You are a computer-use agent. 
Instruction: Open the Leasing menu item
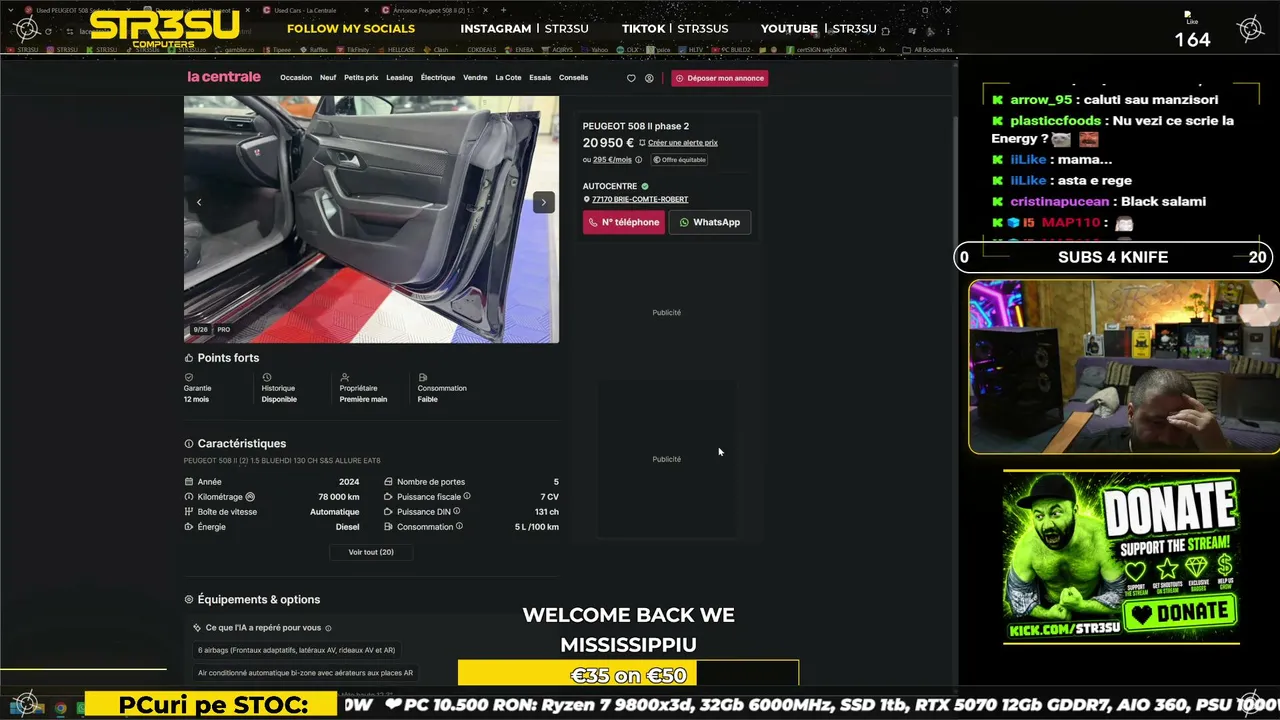pos(399,78)
